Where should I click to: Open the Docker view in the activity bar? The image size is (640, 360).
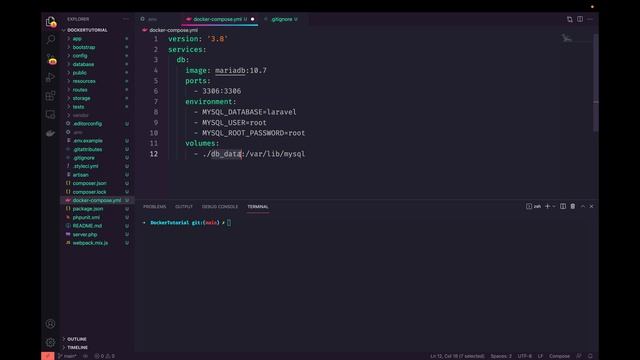(x=50, y=133)
